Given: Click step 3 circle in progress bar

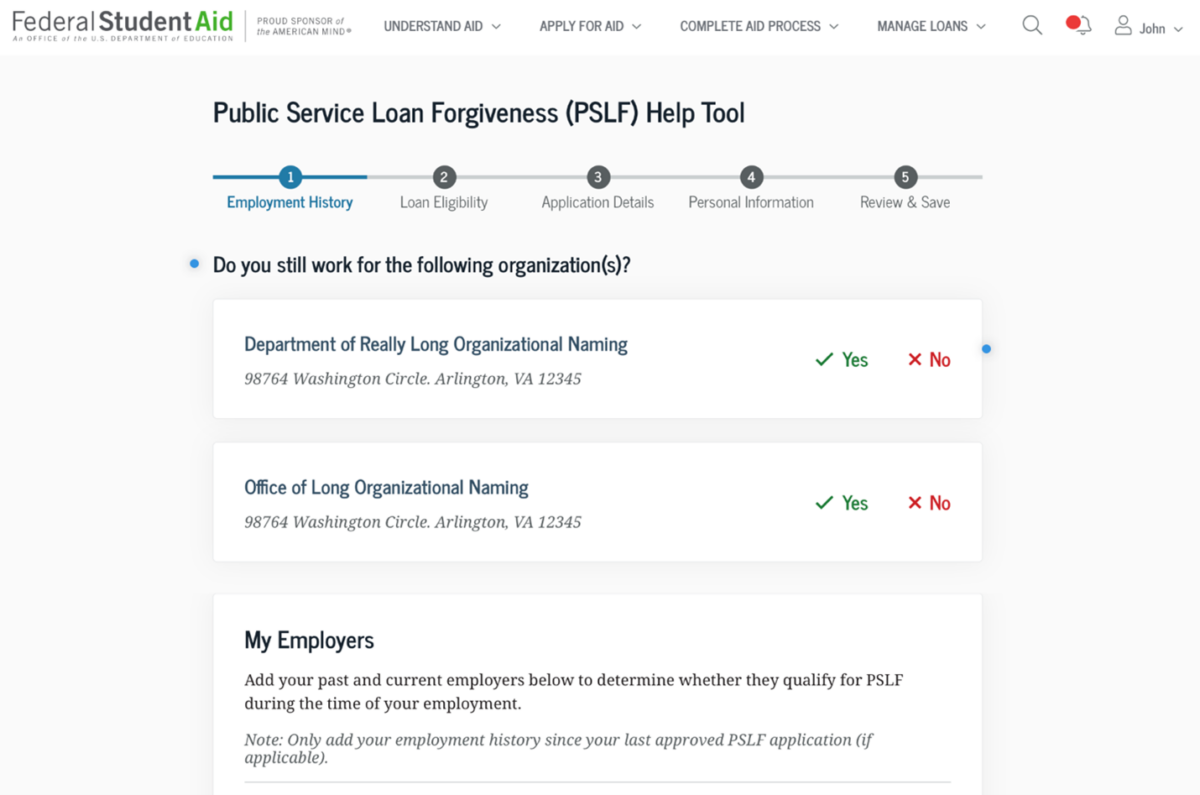Looking at the screenshot, I should click(598, 178).
